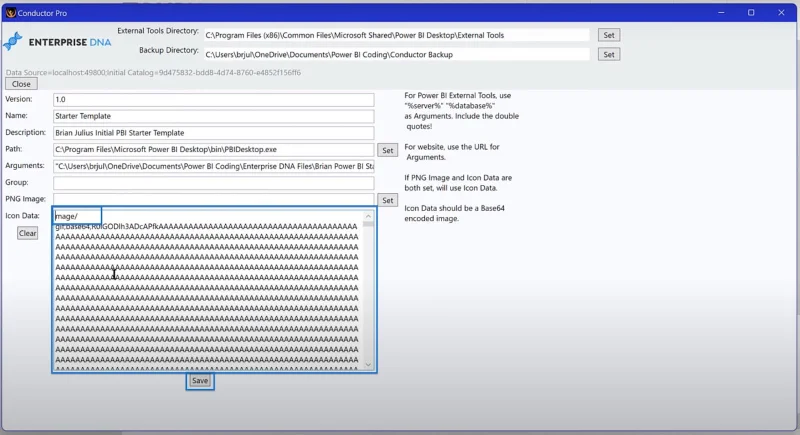Click the "Arguments:" label
Viewport: 800px width, 435px height.
(x=25, y=166)
